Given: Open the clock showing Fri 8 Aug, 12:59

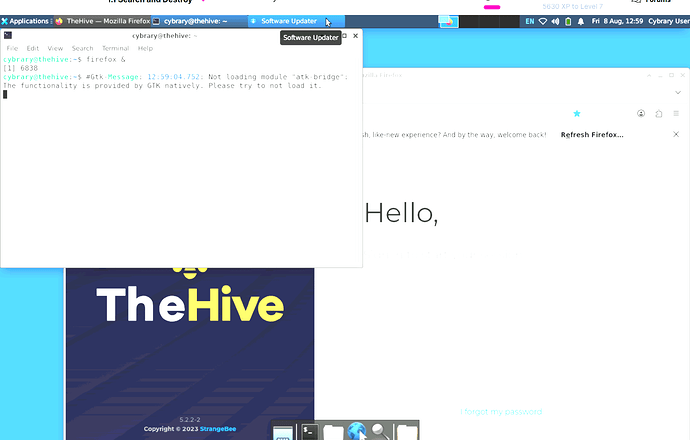Looking at the screenshot, I should pos(617,21).
